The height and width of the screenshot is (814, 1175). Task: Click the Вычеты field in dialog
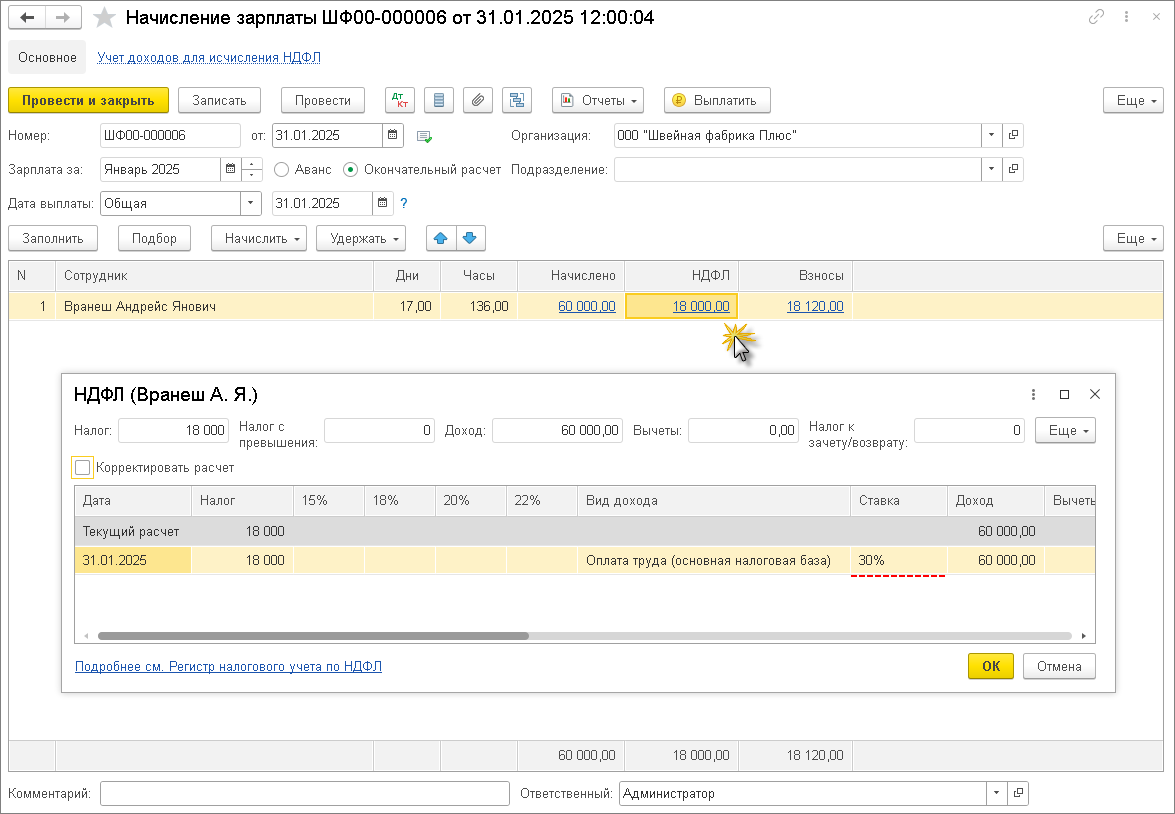(743, 430)
